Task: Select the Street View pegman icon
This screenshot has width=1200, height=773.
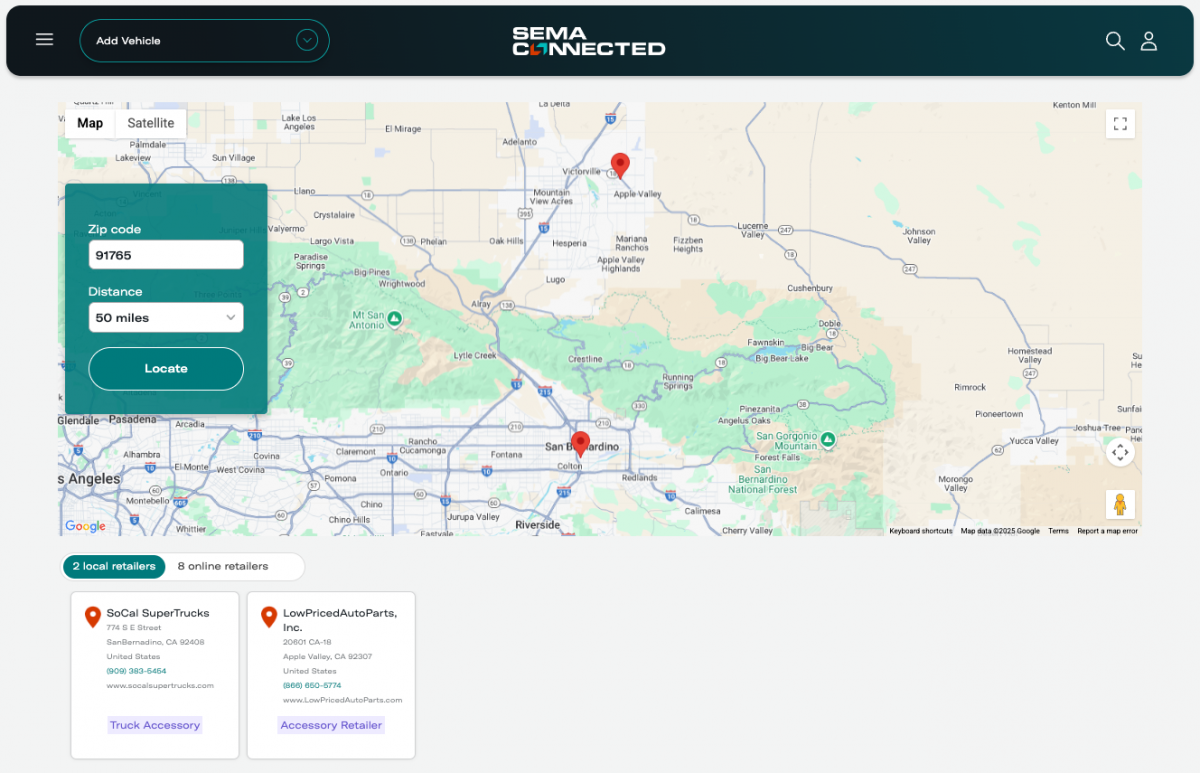Action: pyautogui.click(x=1120, y=504)
